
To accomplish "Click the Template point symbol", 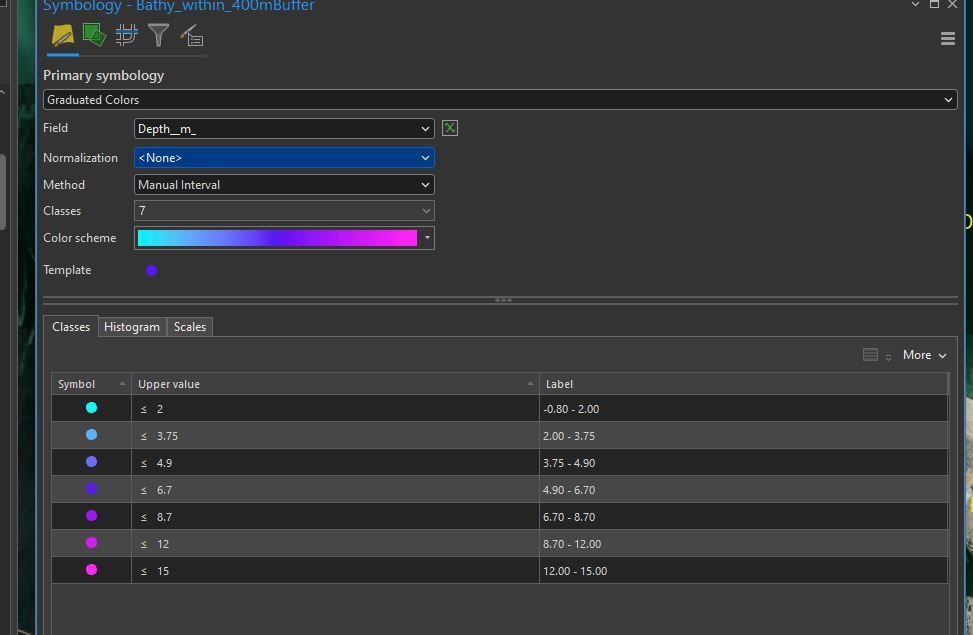I will point(151,270).
